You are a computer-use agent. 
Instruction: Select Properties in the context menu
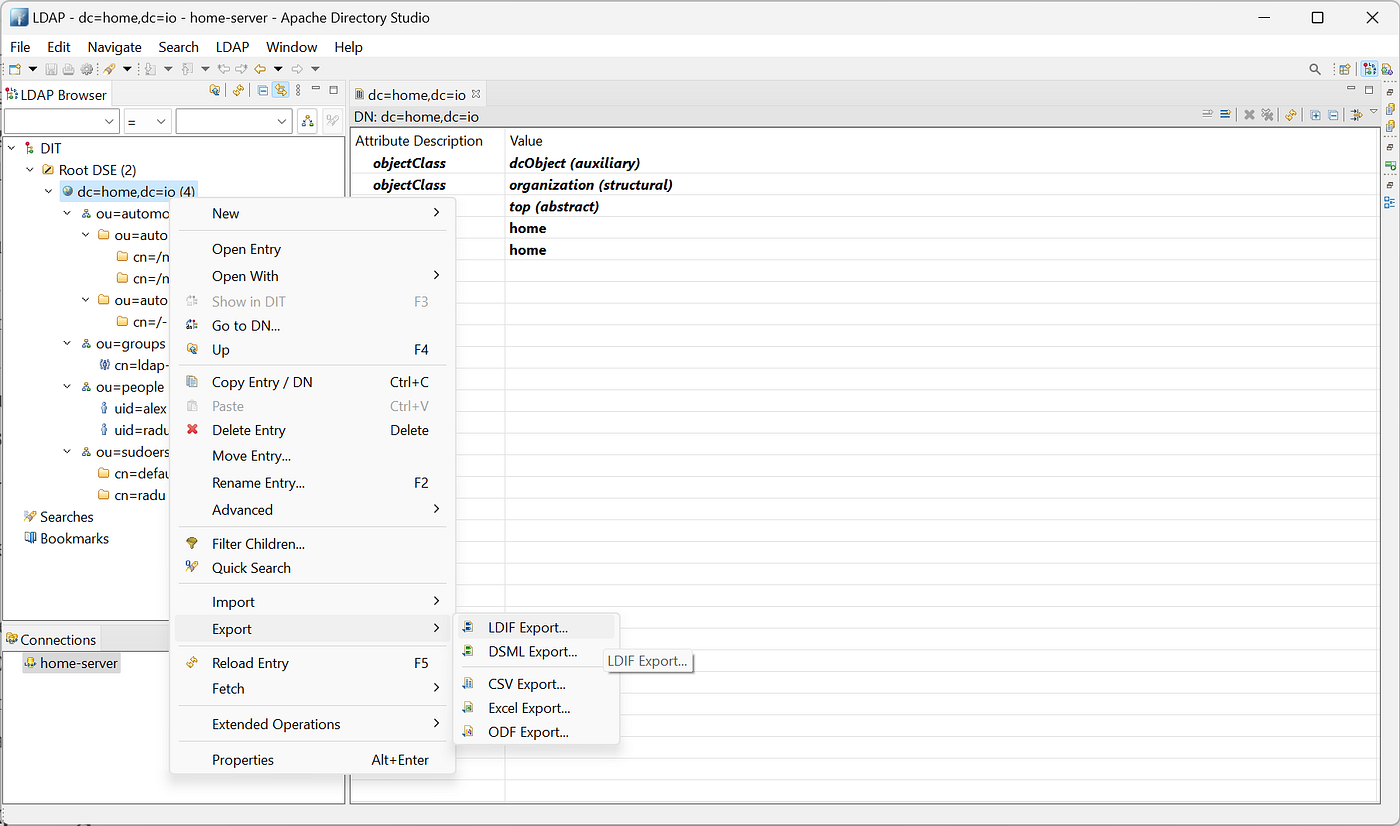coord(312,760)
